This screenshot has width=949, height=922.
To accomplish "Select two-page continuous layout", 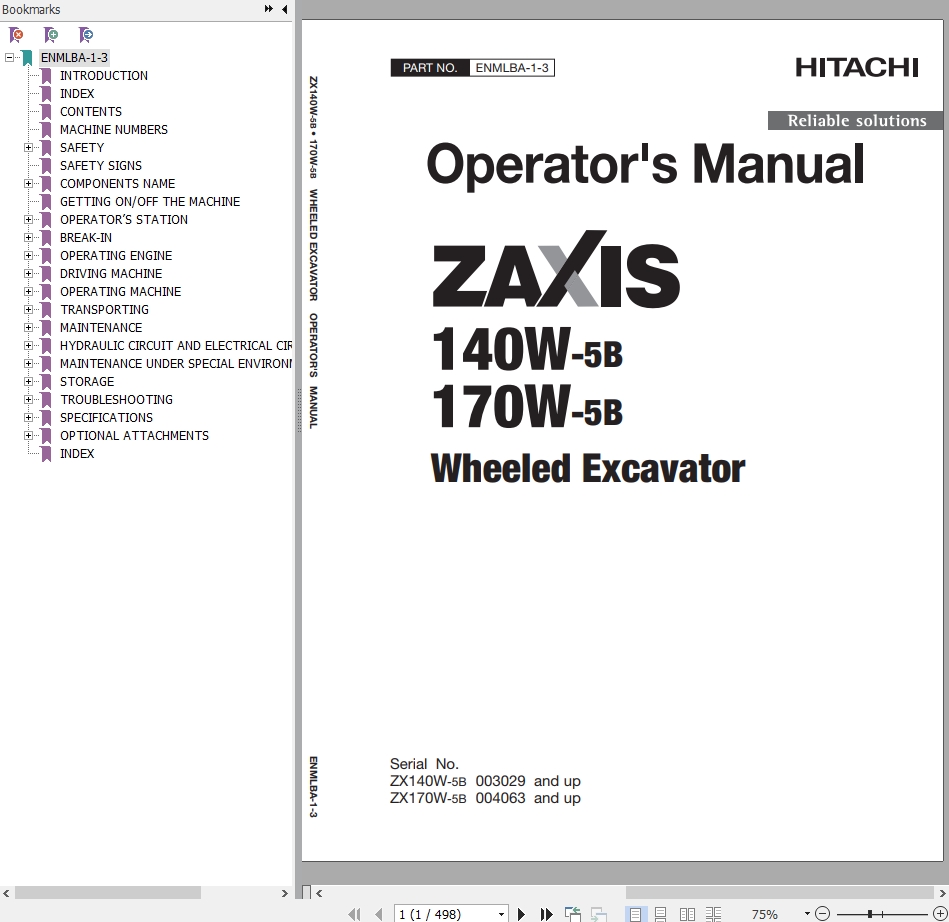I will (x=714, y=914).
